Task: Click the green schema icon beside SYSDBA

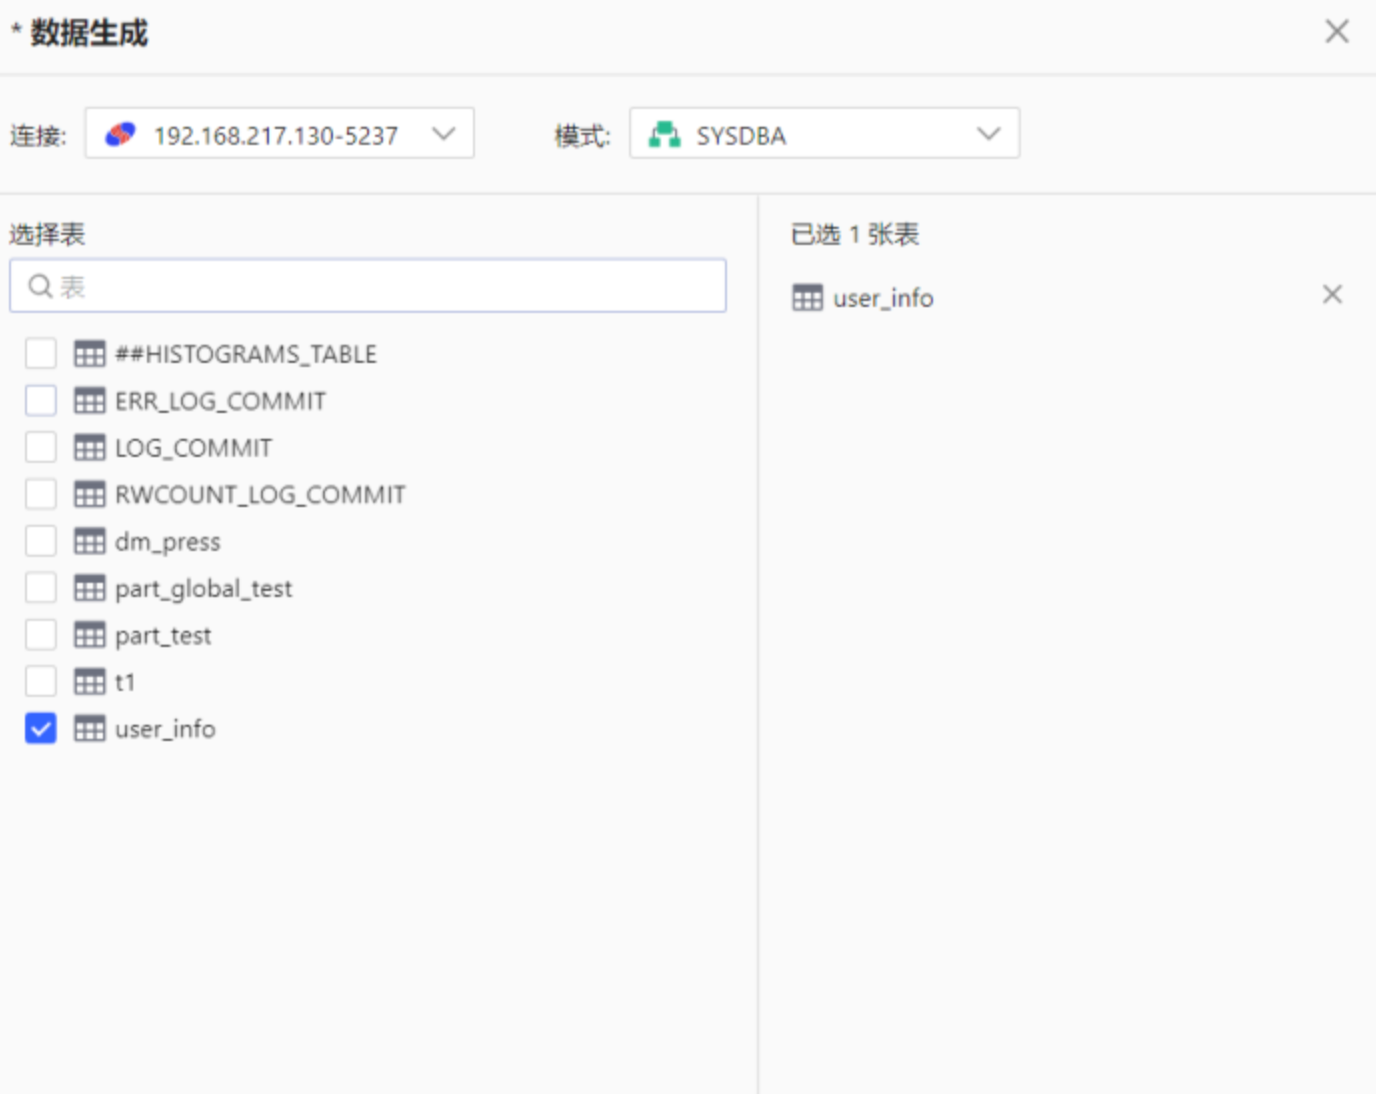Action: pyautogui.click(x=664, y=134)
